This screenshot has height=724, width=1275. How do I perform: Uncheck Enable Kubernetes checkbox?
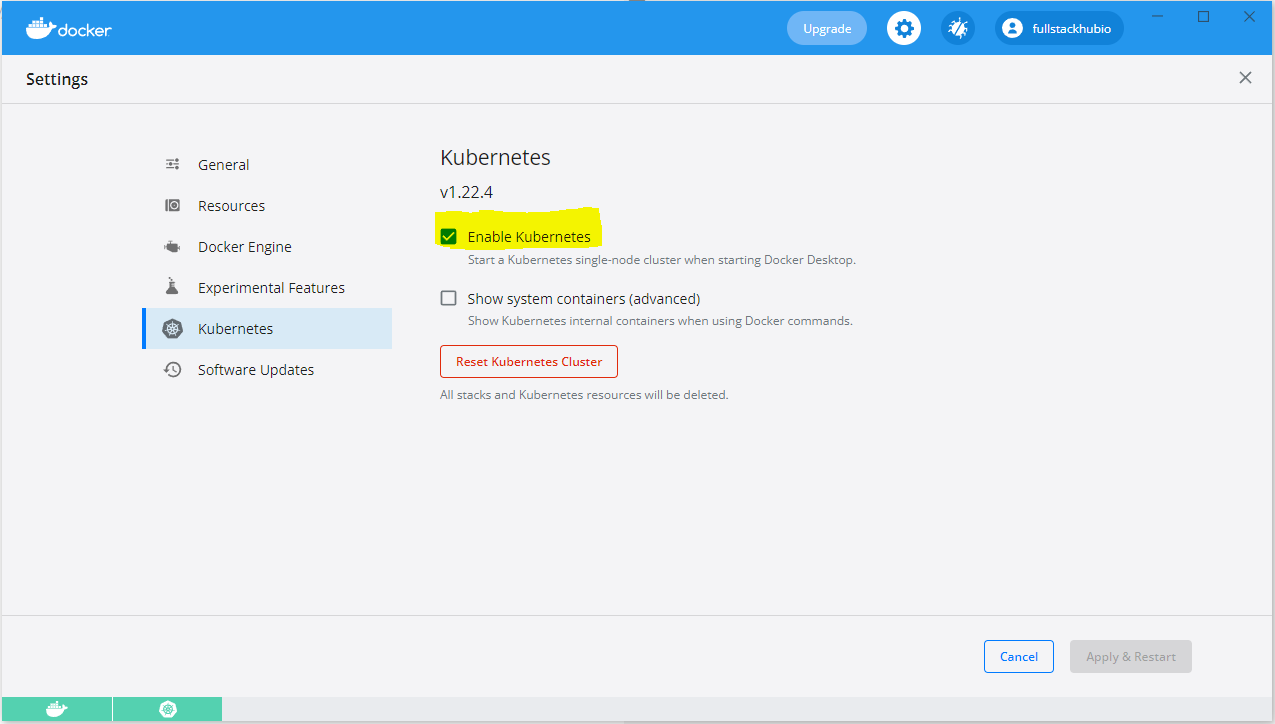click(x=449, y=237)
